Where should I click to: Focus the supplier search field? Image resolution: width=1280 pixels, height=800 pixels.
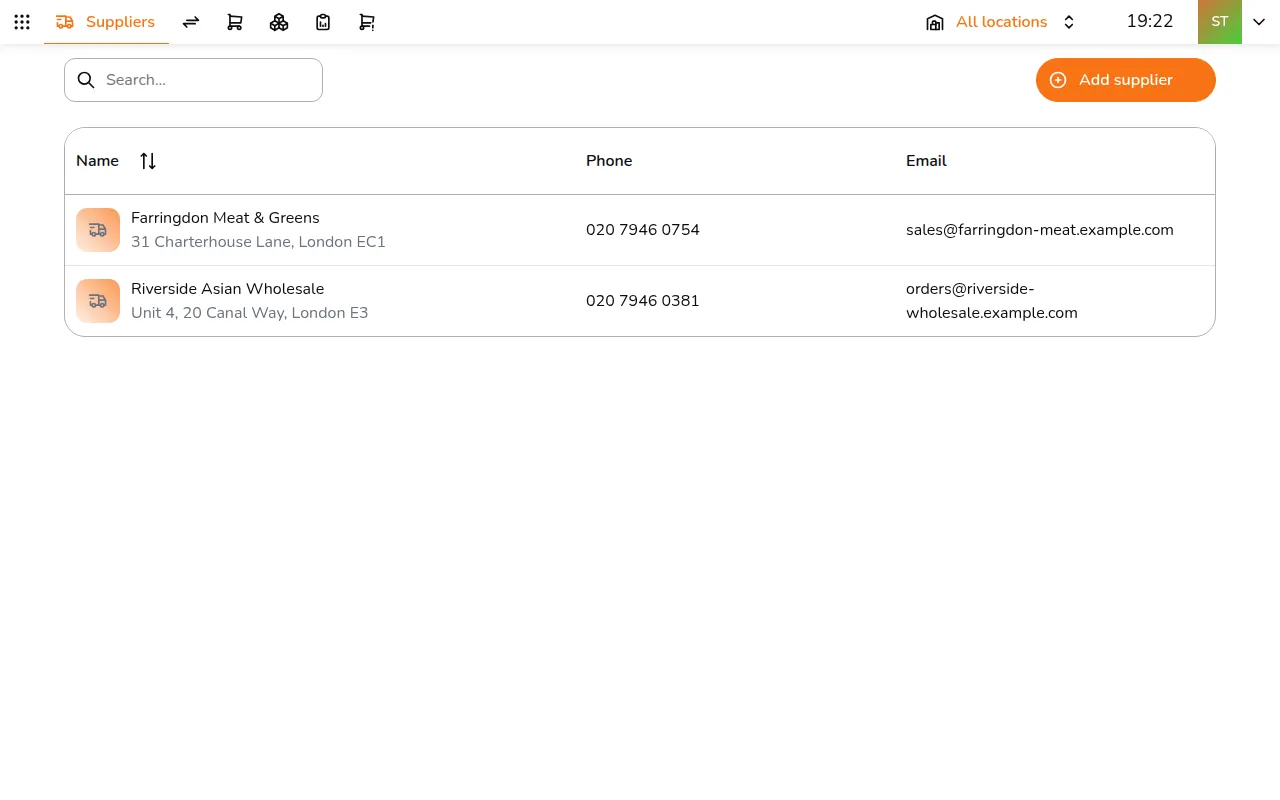pos(193,80)
